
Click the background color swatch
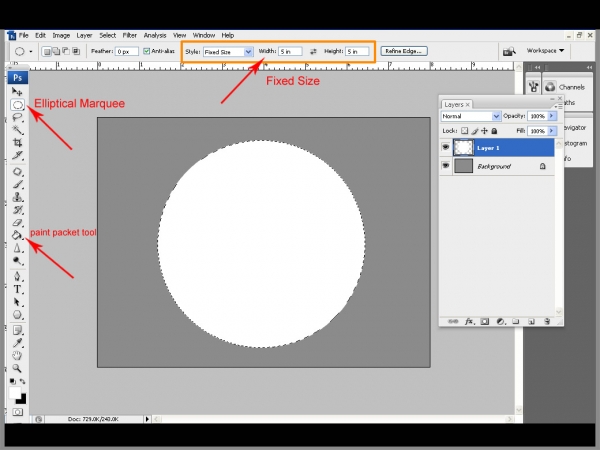[x=23, y=401]
